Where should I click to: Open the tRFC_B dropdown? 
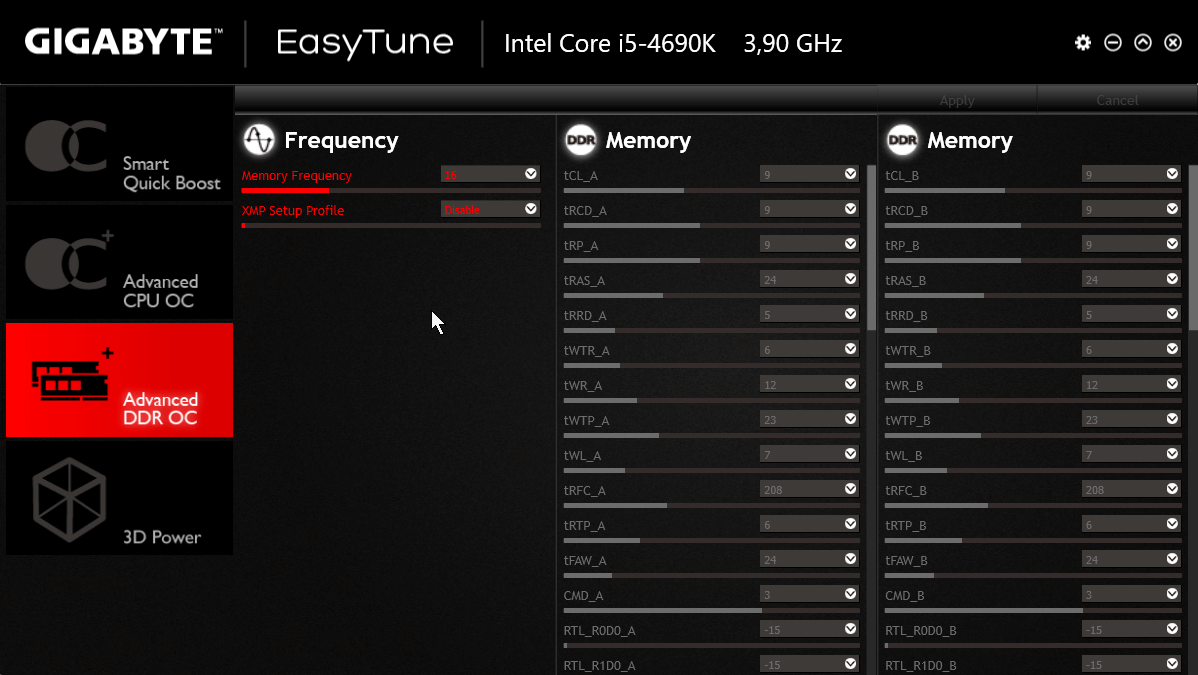coord(1131,489)
